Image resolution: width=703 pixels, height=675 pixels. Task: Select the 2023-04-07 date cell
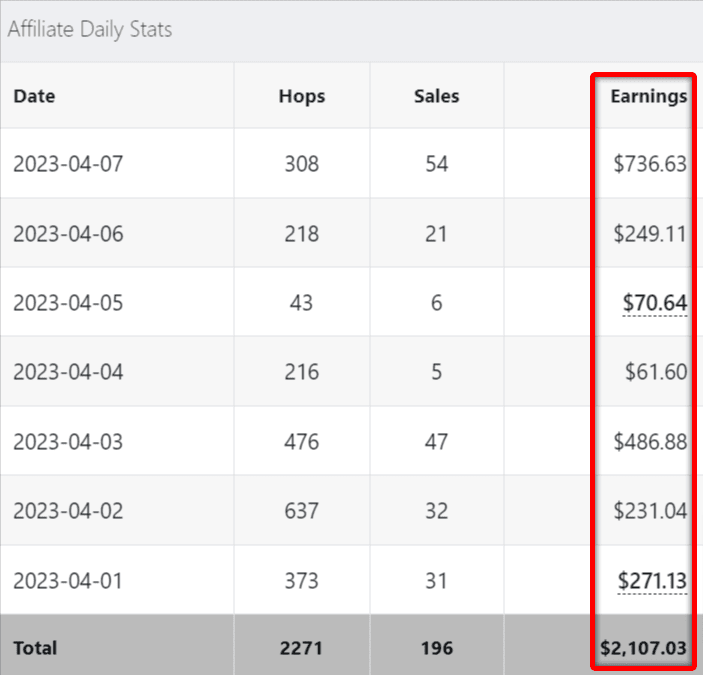pos(68,163)
